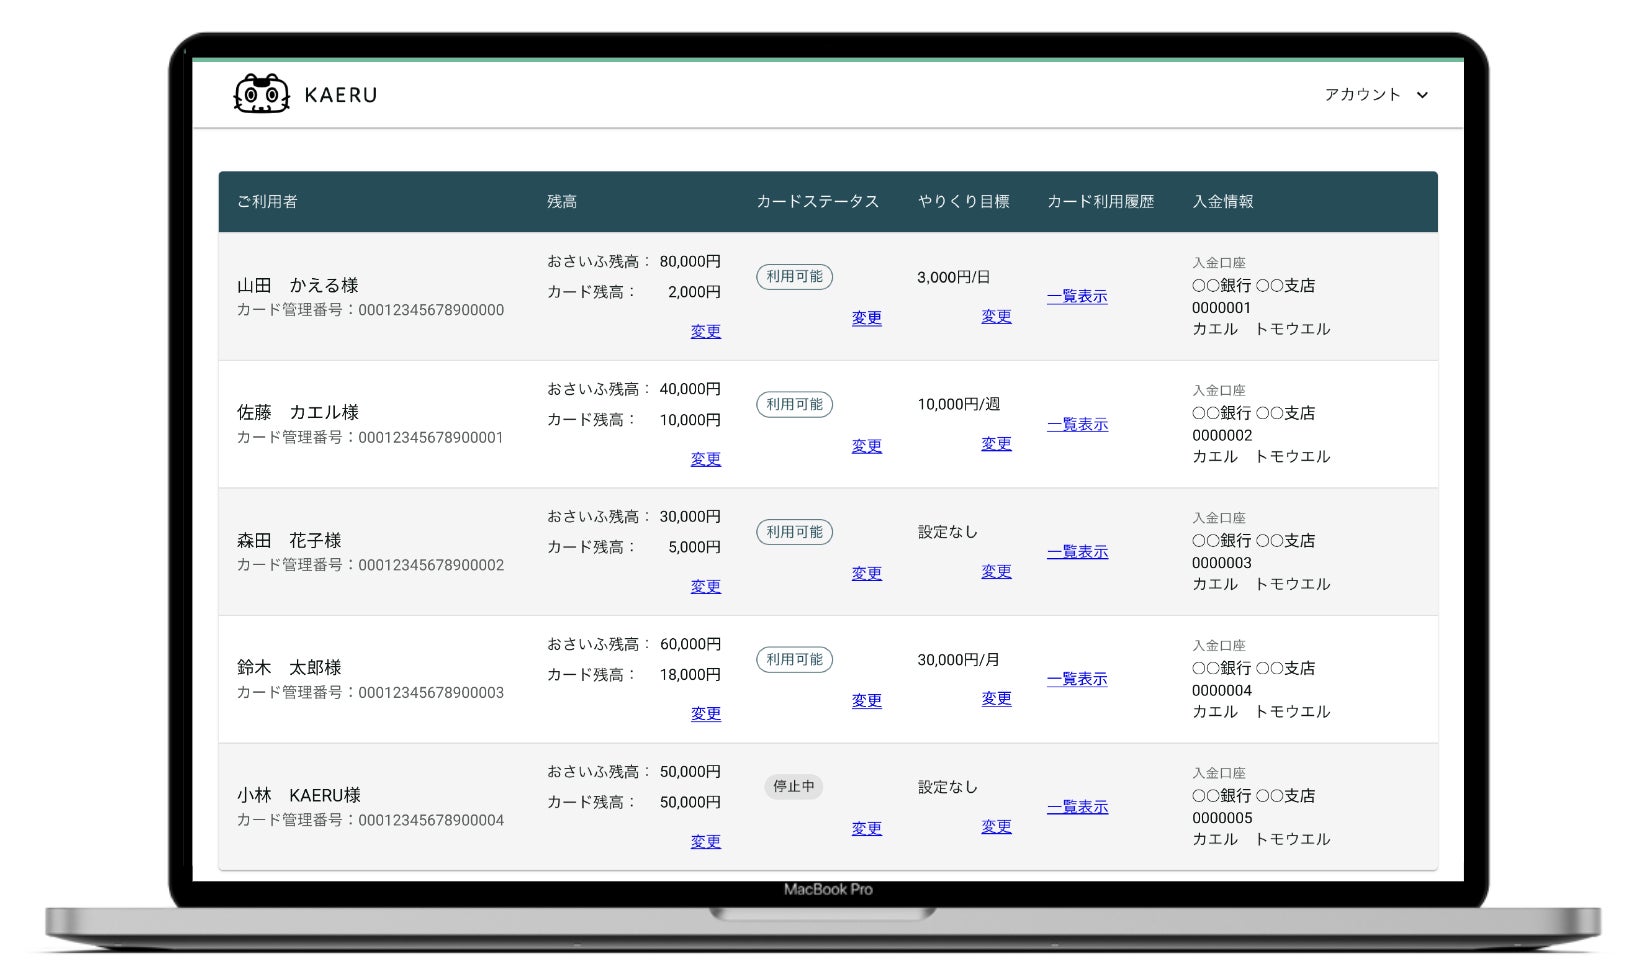Click the 入金情報 column header
This screenshot has height=962, width=1638.
pyautogui.click(x=1222, y=202)
